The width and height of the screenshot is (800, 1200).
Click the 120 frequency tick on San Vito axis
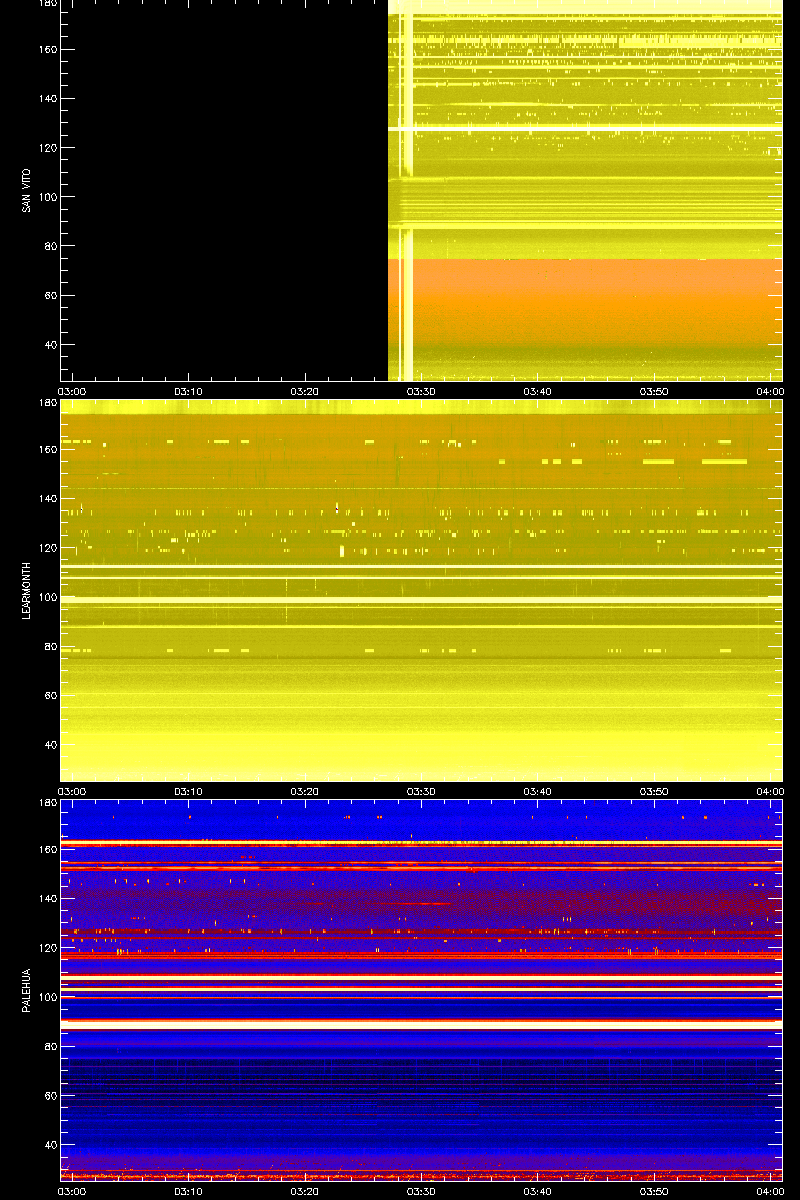point(47,148)
